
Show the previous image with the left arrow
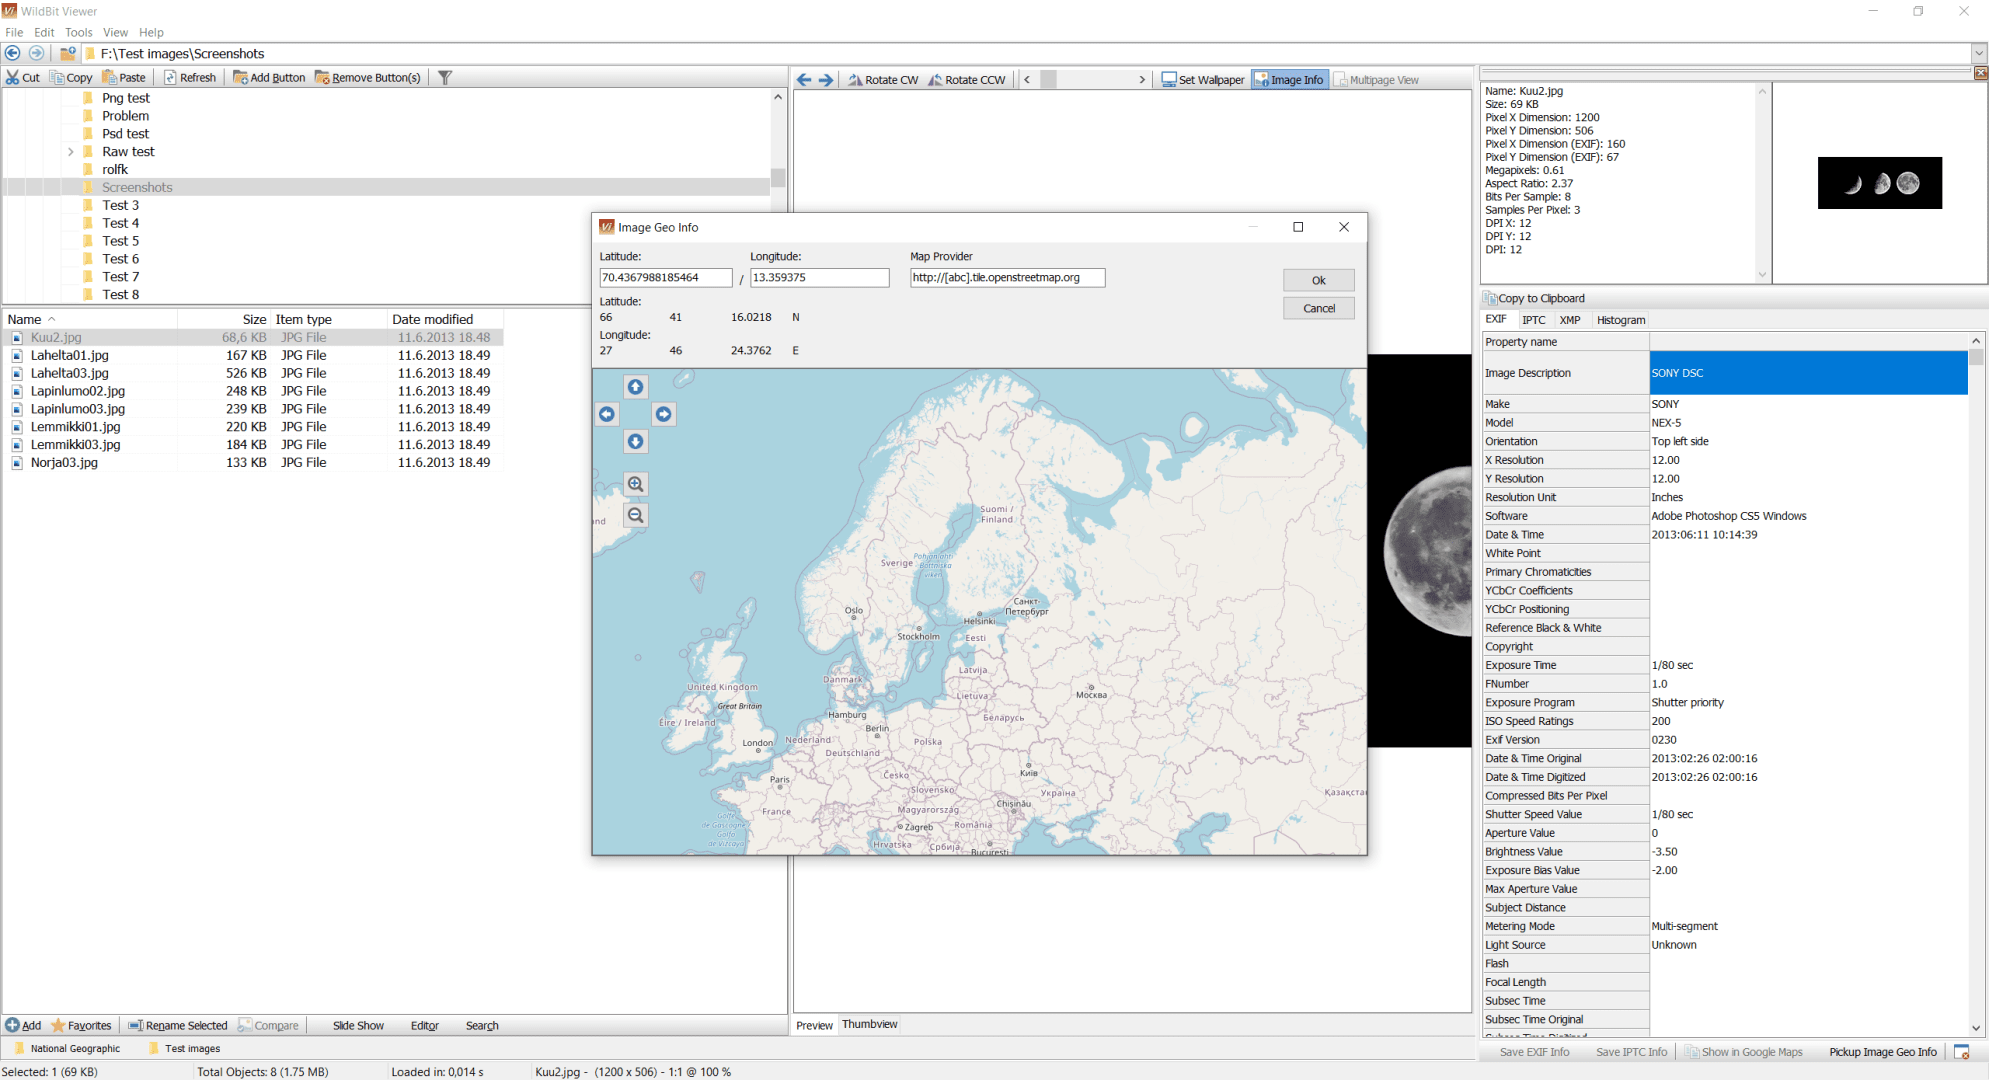804,80
